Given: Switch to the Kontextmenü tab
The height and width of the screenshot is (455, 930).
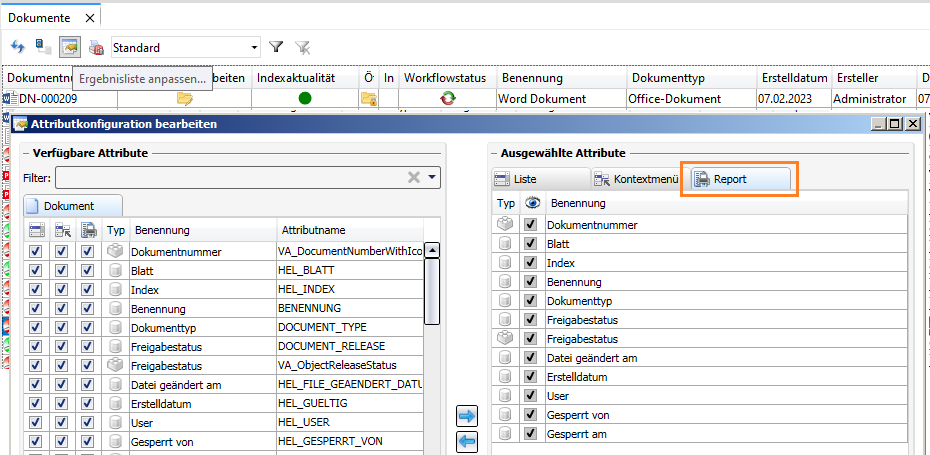Looking at the screenshot, I should [636, 180].
